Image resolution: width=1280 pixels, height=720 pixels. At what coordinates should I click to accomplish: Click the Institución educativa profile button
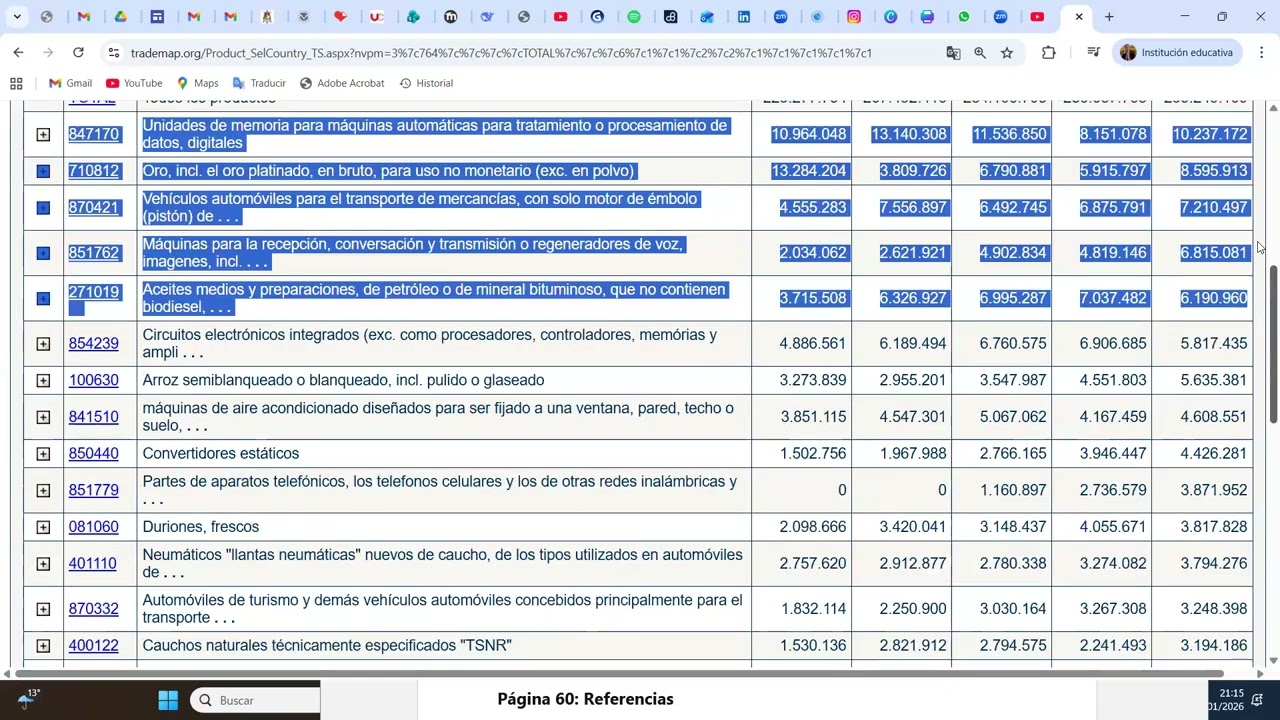[x=1177, y=53]
